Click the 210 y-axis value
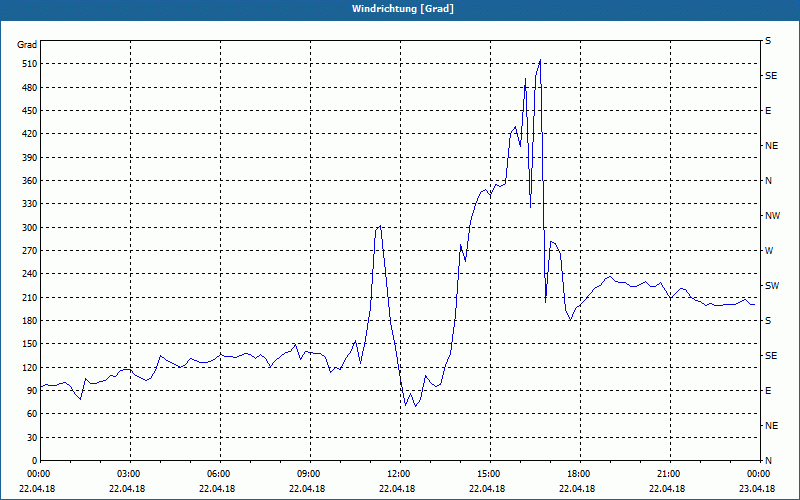Image resolution: width=800 pixels, height=500 pixels. coord(30,297)
